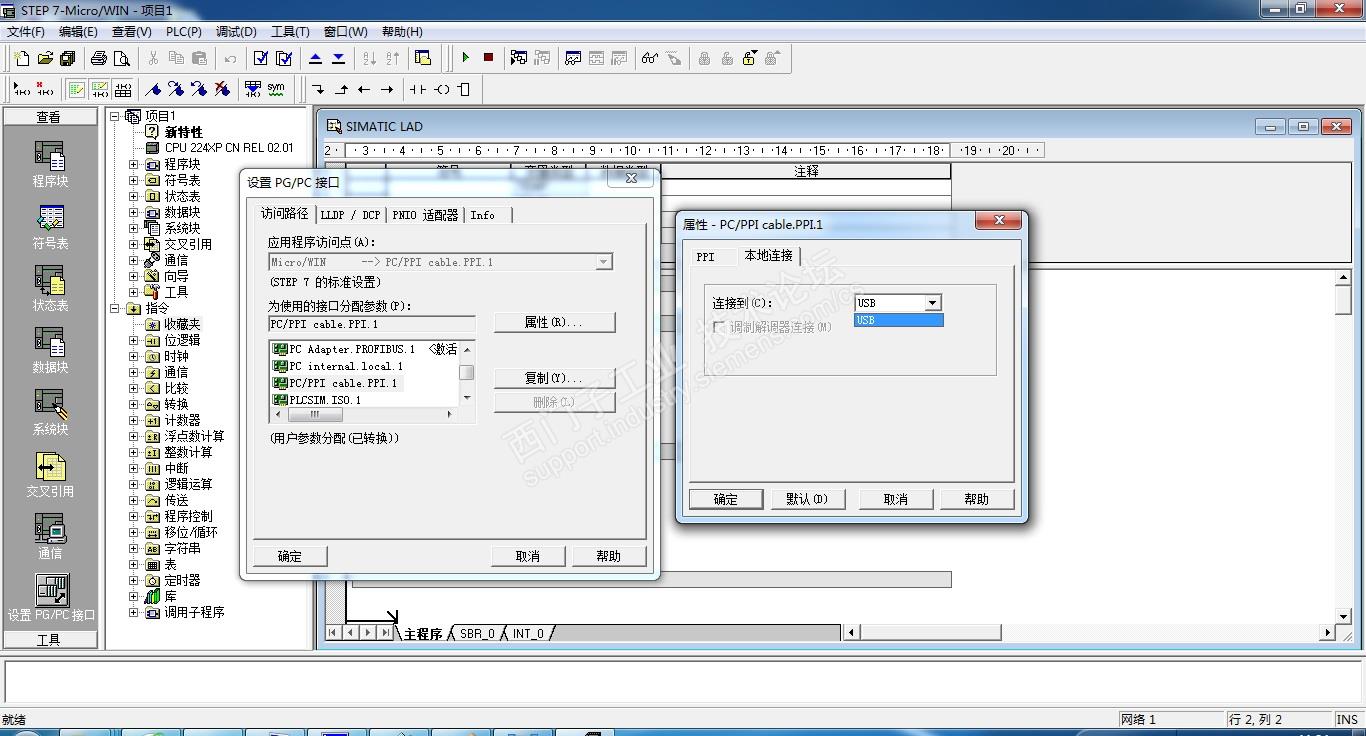Image resolution: width=1366 pixels, height=736 pixels.
Task: Compile the program with the single-check icon
Action: click(x=261, y=58)
